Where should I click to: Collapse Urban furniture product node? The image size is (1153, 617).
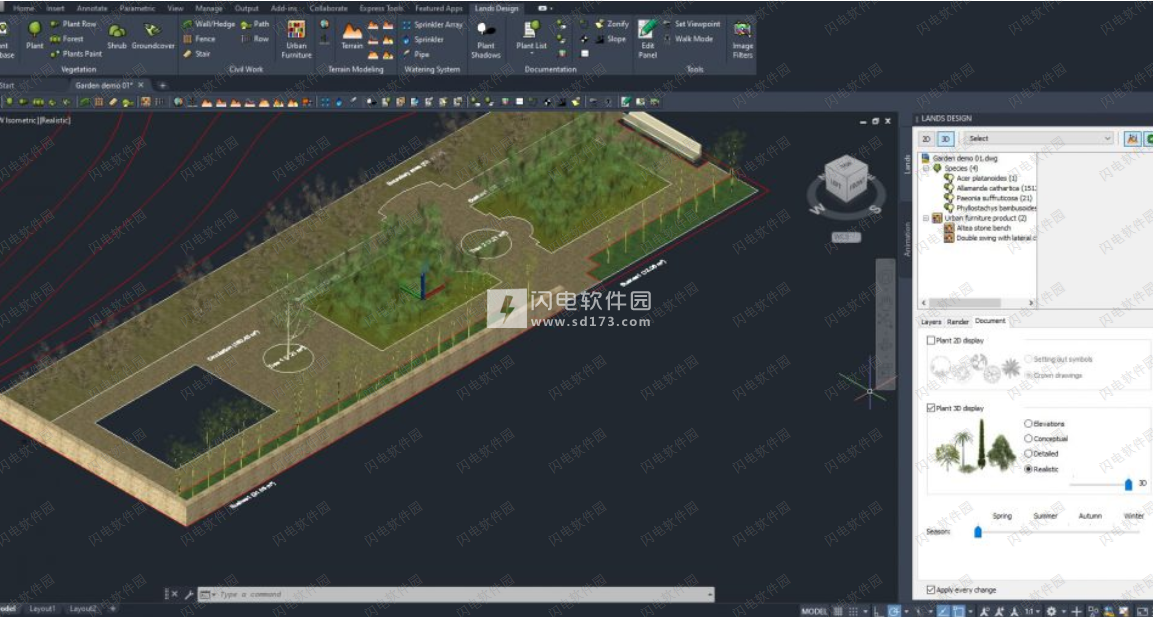pos(927,218)
